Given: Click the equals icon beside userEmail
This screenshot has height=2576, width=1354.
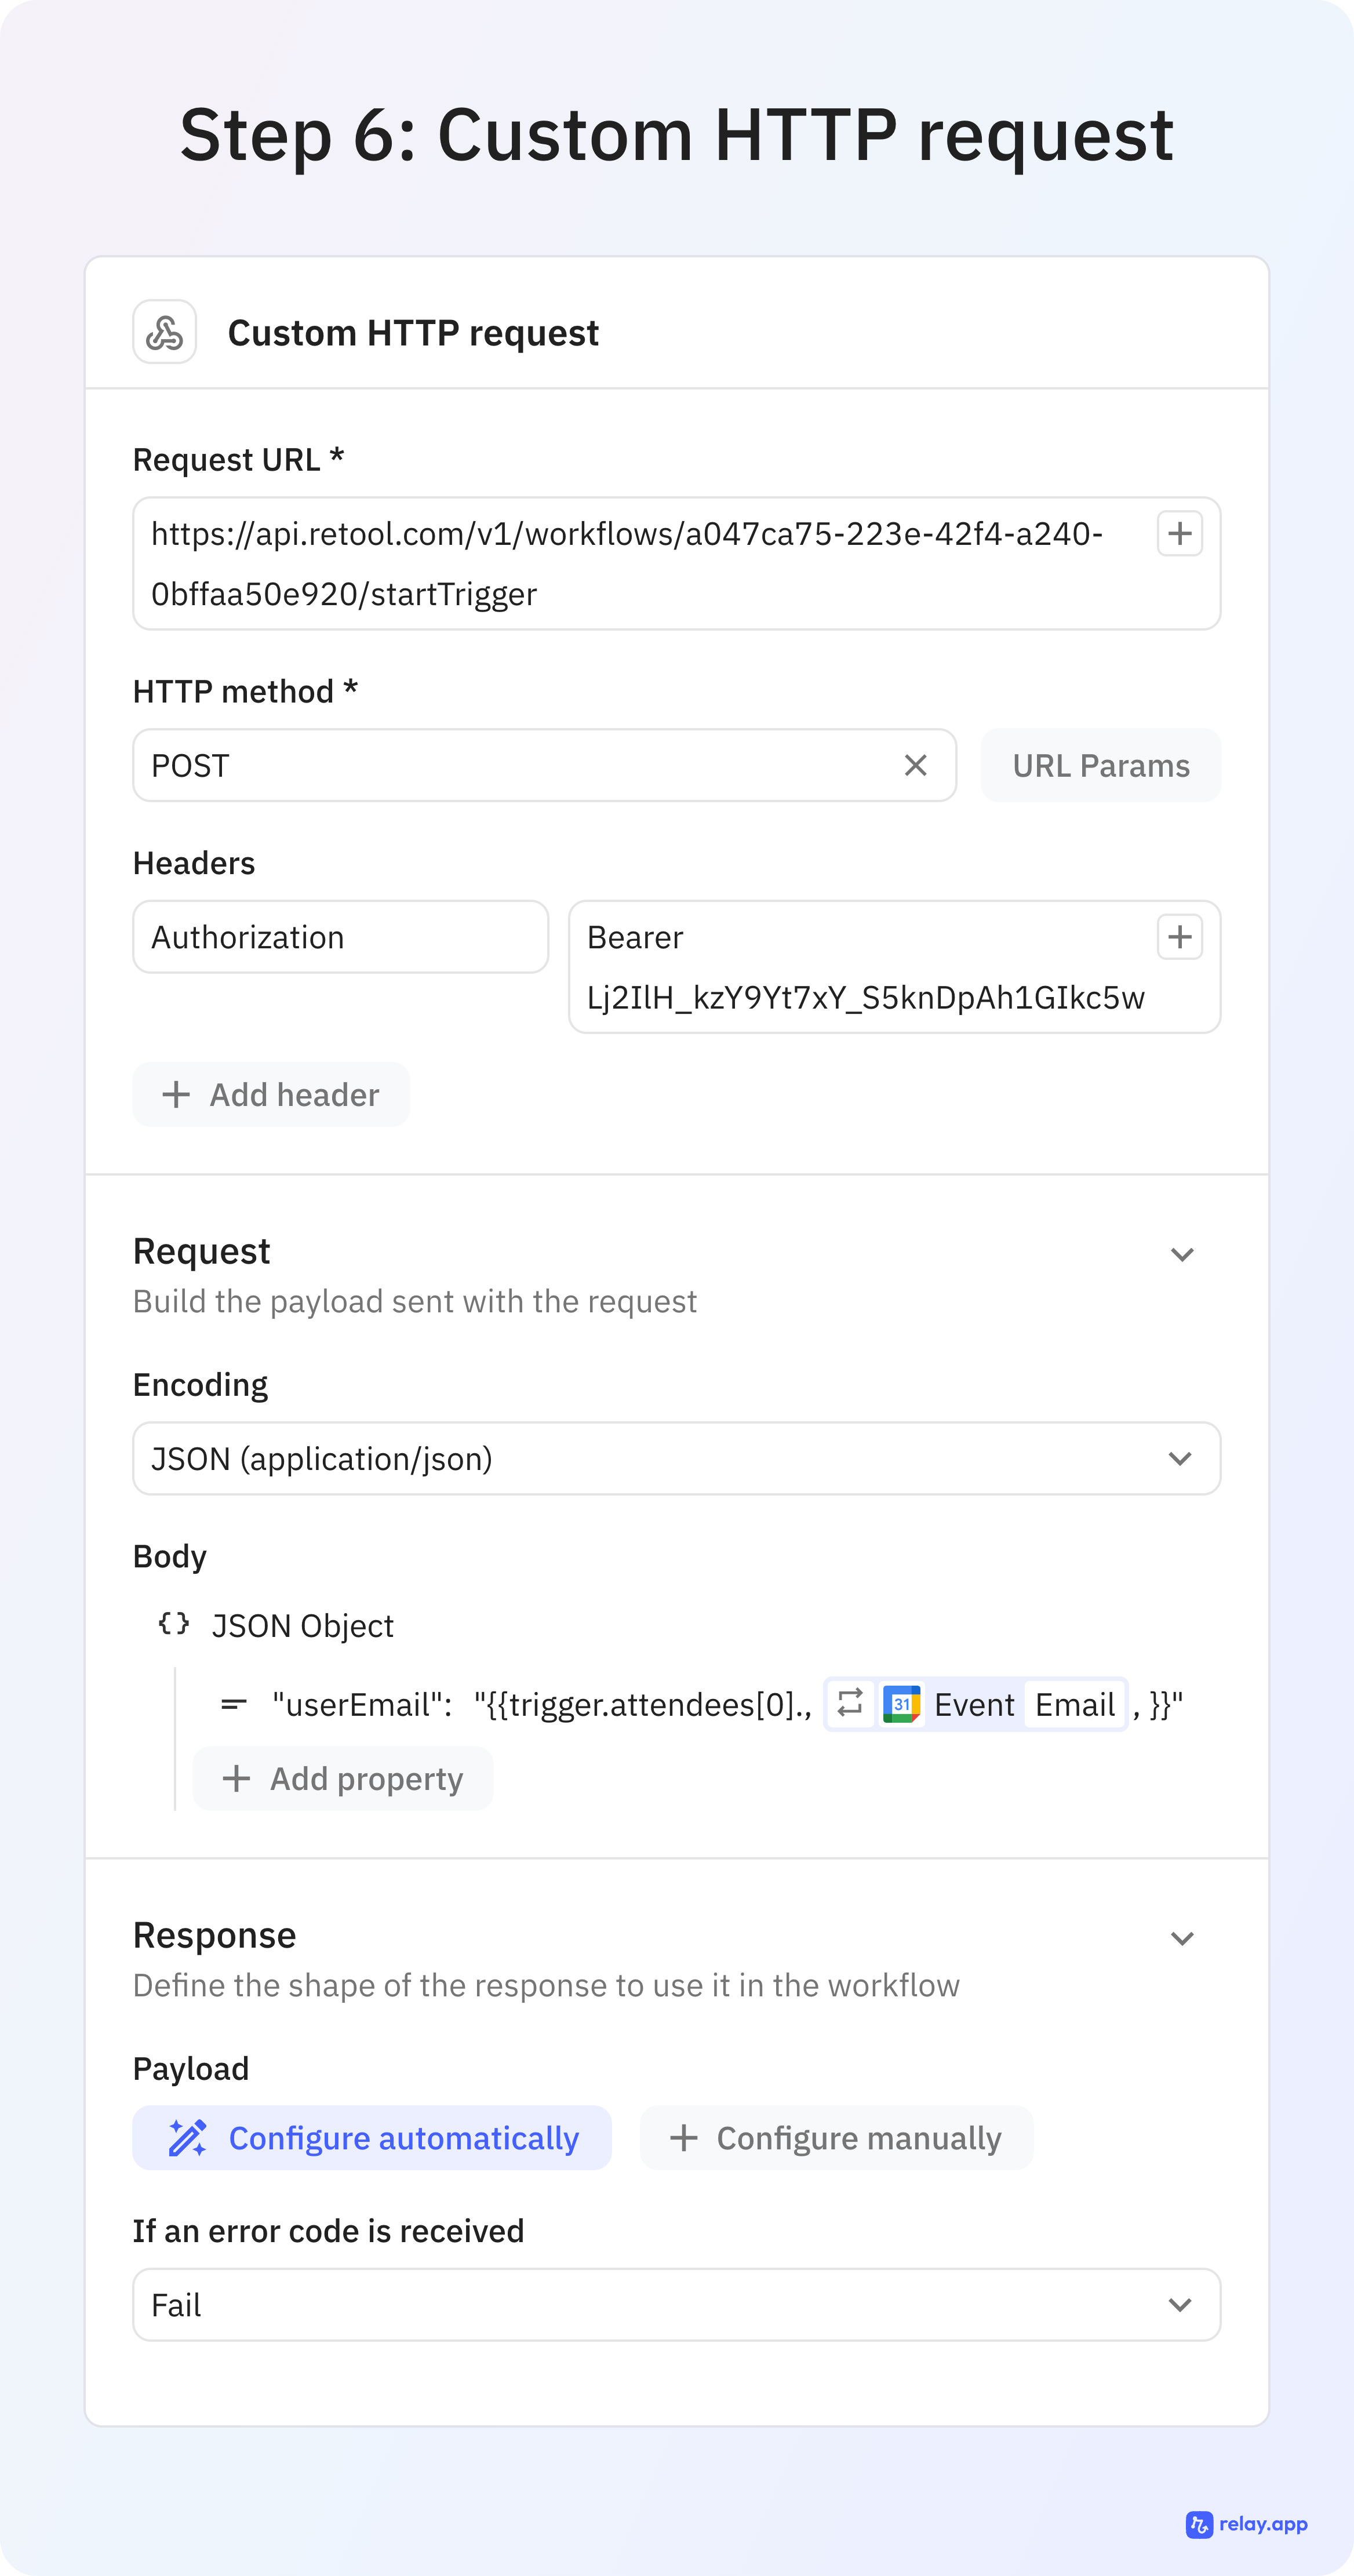Looking at the screenshot, I should point(234,1704).
